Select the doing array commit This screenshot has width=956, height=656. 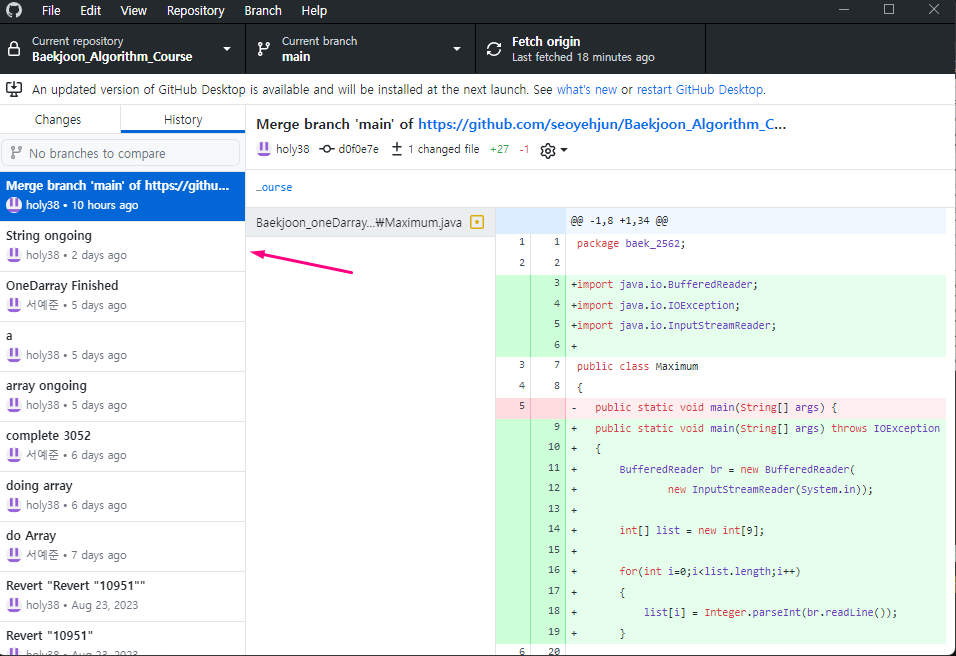pyautogui.click(x=123, y=496)
